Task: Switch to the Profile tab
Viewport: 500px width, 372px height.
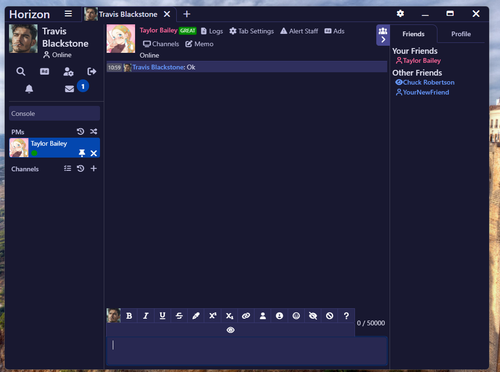Action: 461,34
